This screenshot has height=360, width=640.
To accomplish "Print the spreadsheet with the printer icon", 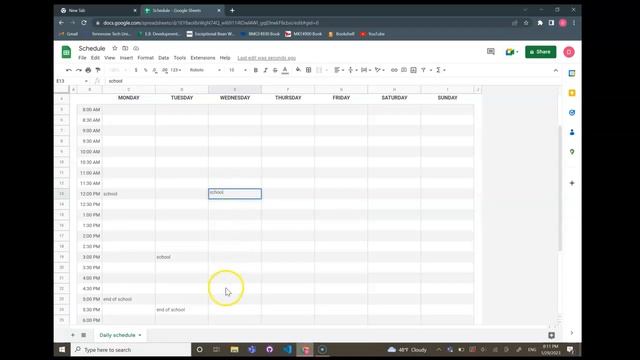I will (x=88, y=70).
